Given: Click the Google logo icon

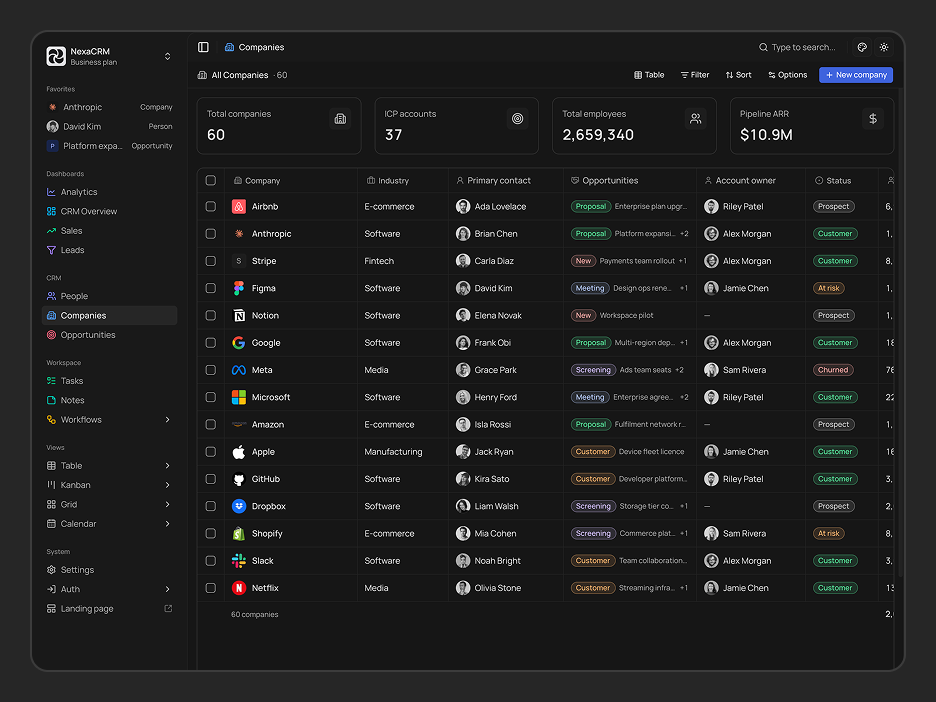Looking at the screenshot, I should (x=239, y=343).
